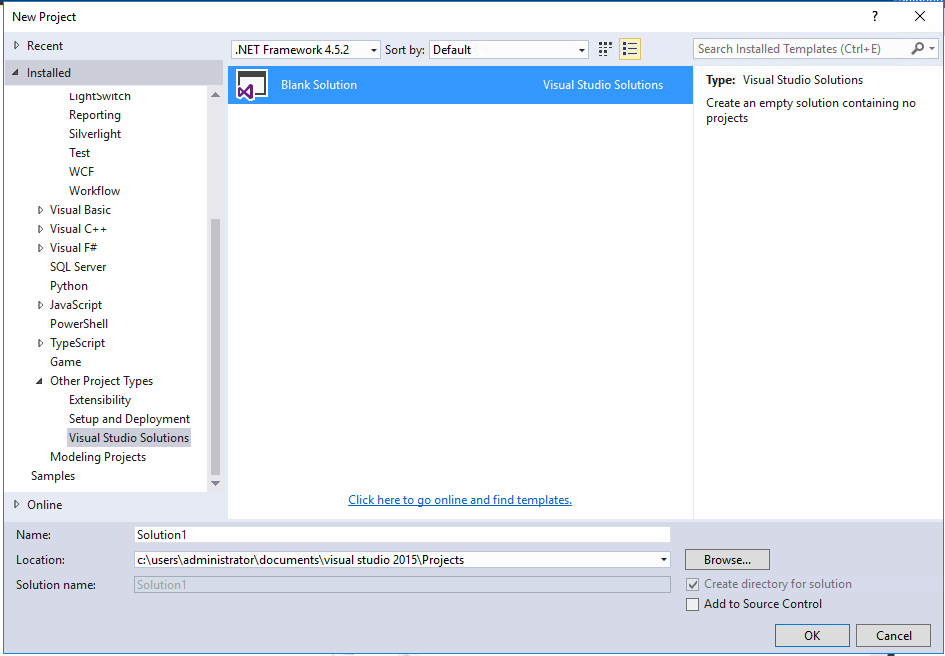Screen dimensions: 945x656
Task: Expand the Visual Basic node
Action: pos(40,210)
